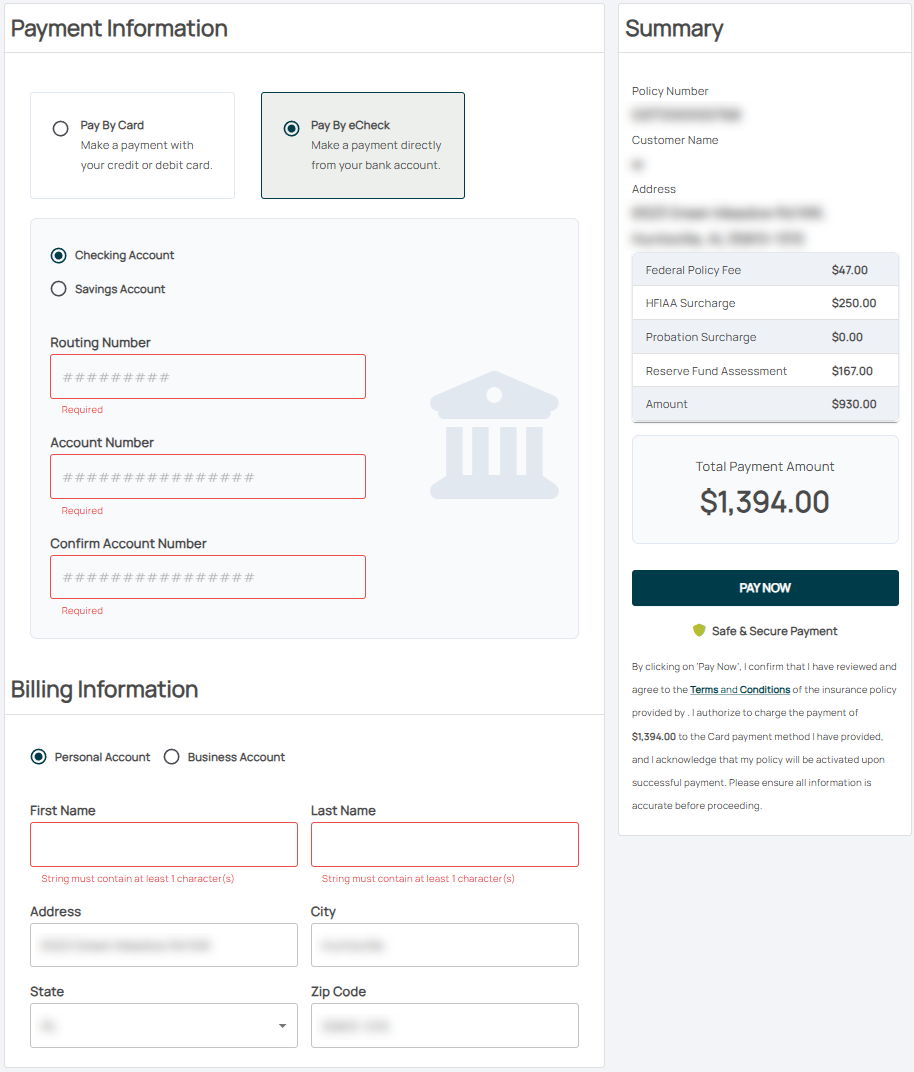Click the billing Address field
This screenshot has width=914, height=1072.
tap(164, 945)
